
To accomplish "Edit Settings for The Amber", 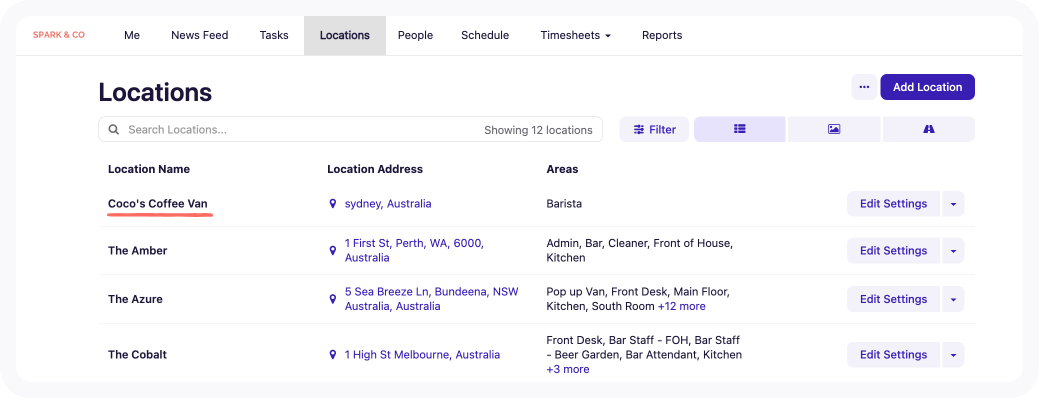I will (x=893, y=251).
